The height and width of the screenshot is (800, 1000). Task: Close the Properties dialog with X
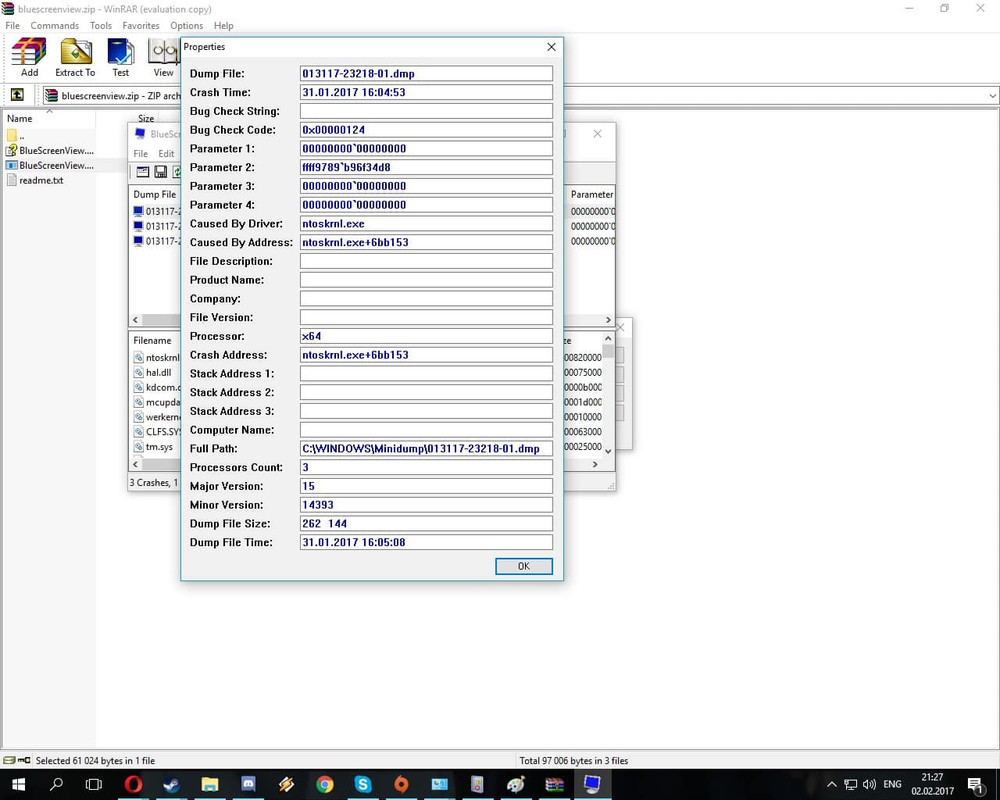(551, 47)
